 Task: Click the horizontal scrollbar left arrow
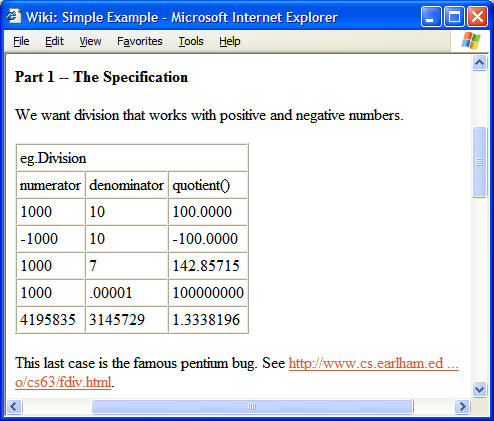[14, 406]
